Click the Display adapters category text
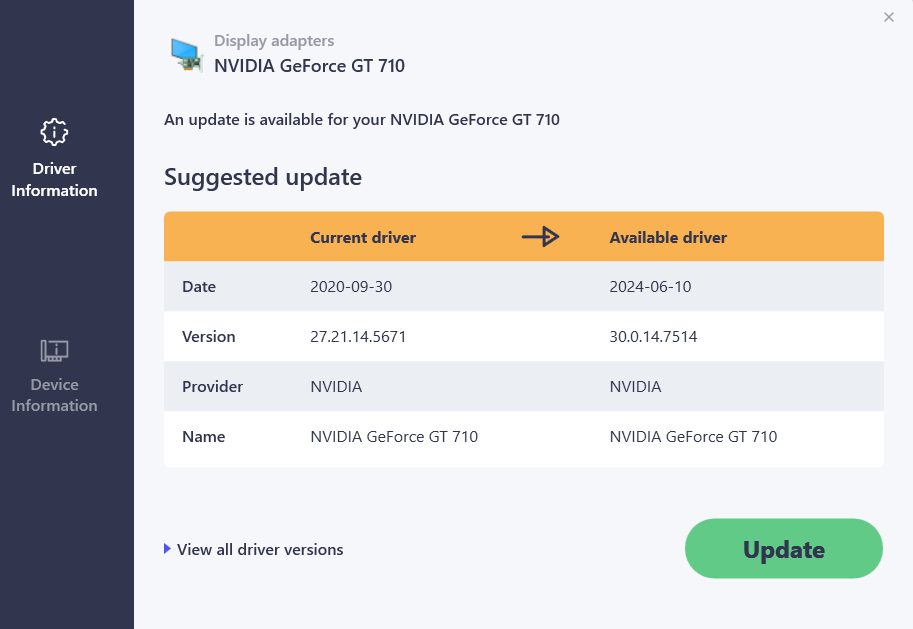 (x=274, y=41)
